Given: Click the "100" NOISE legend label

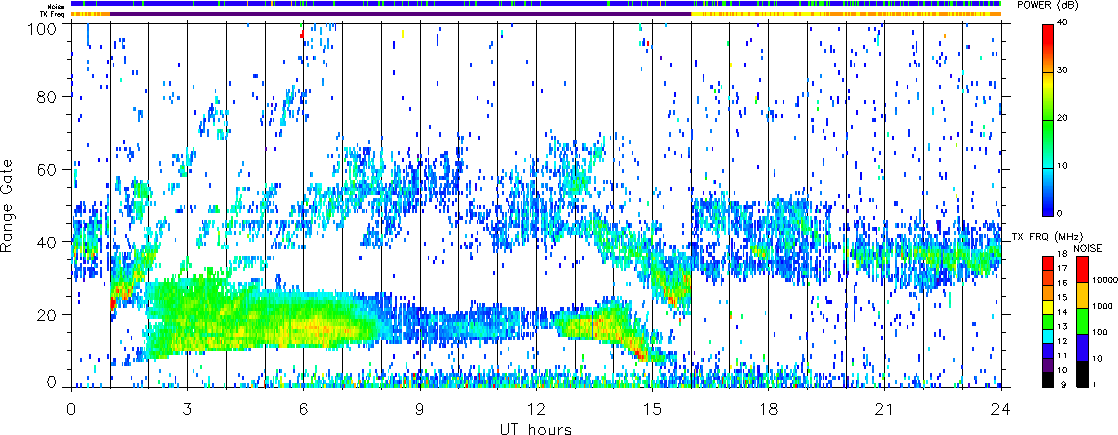Looking at the screenshot, I should tap(1098, 334).
